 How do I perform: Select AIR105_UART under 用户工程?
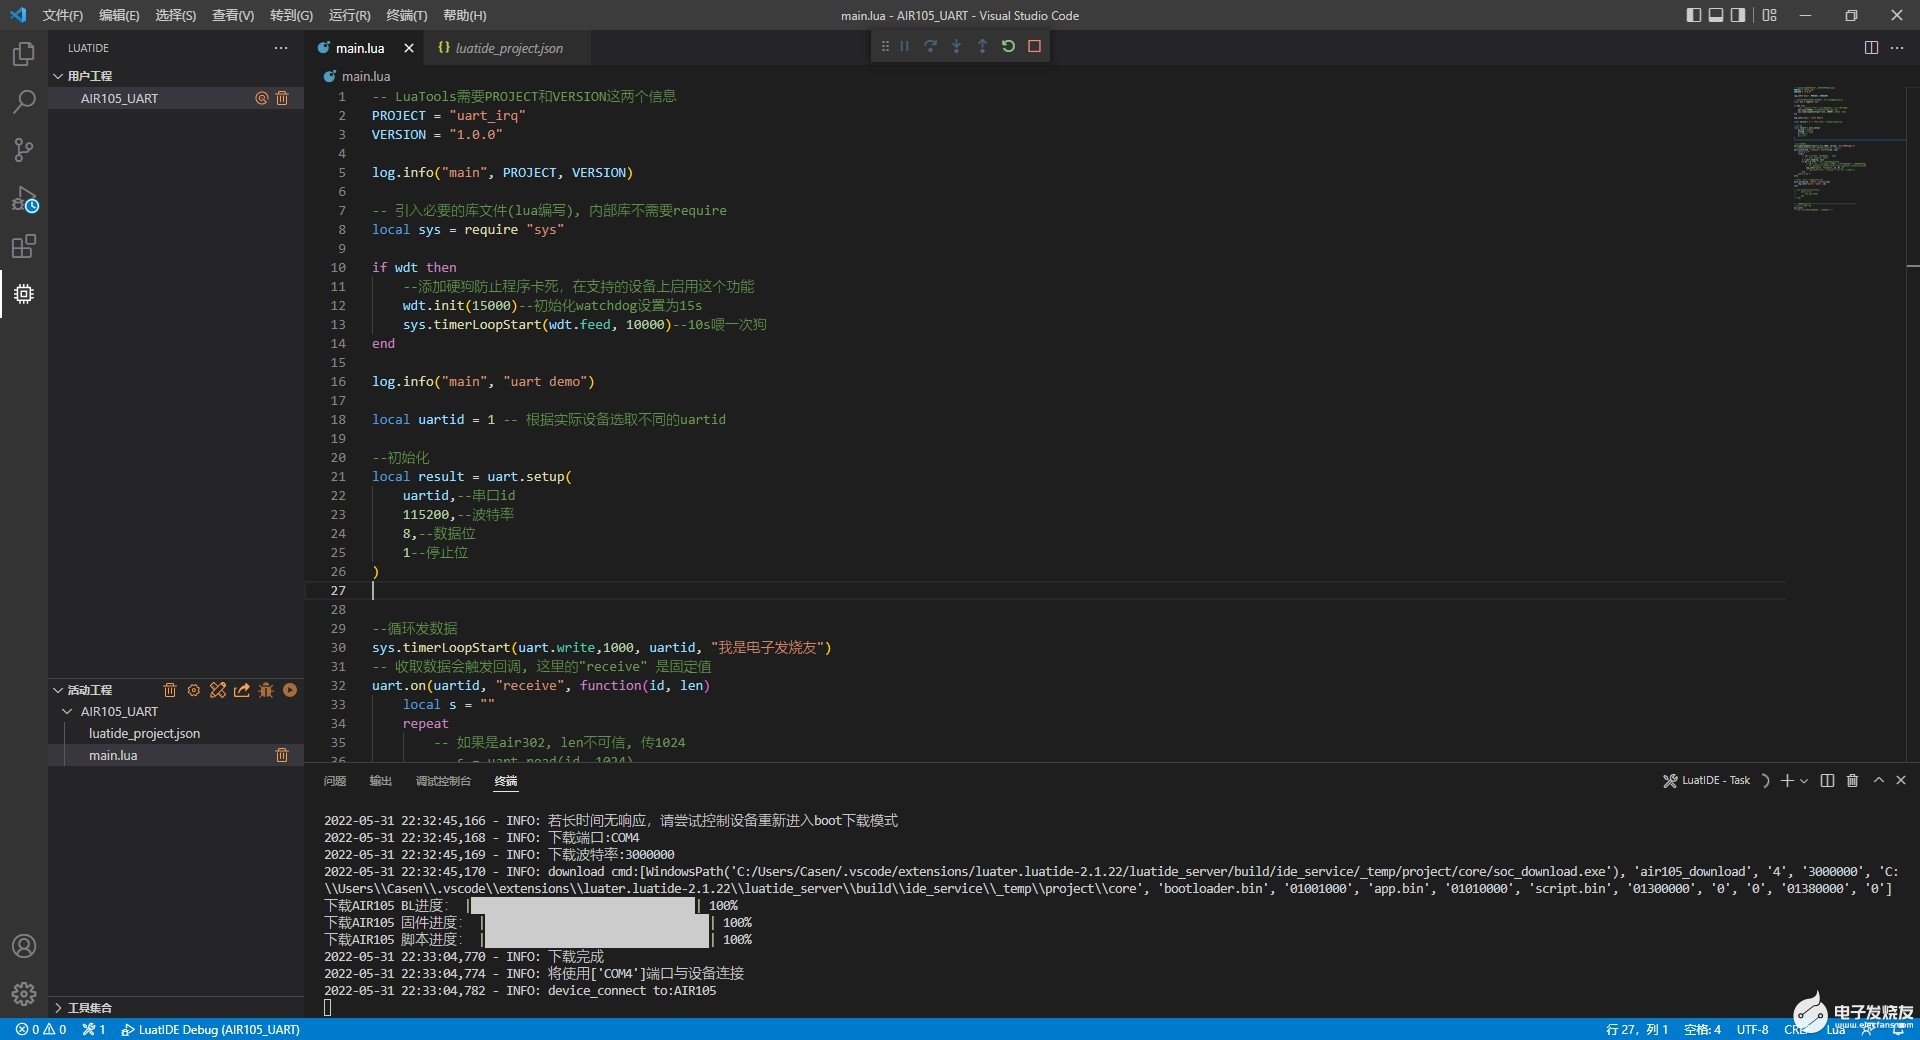click(x=119, y=98)
